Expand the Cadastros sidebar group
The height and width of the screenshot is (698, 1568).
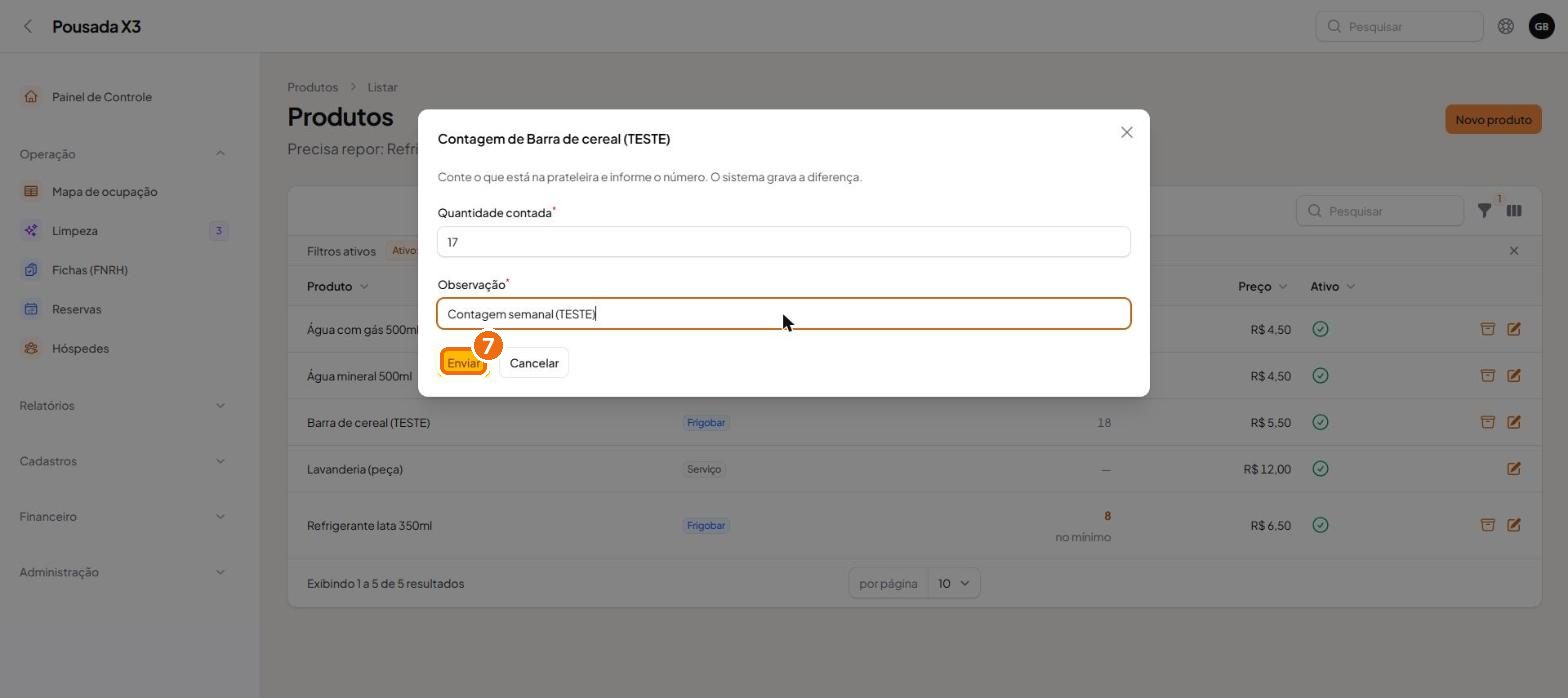coord(220,461)
